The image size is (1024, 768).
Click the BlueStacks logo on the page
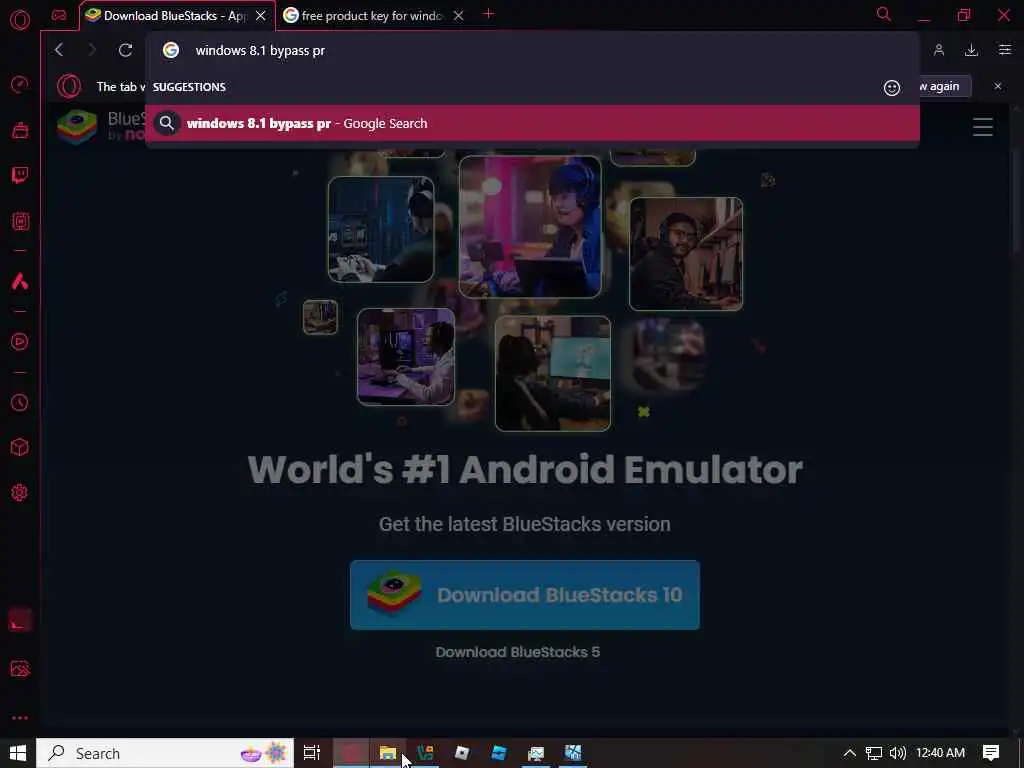(x=77, y=127)
